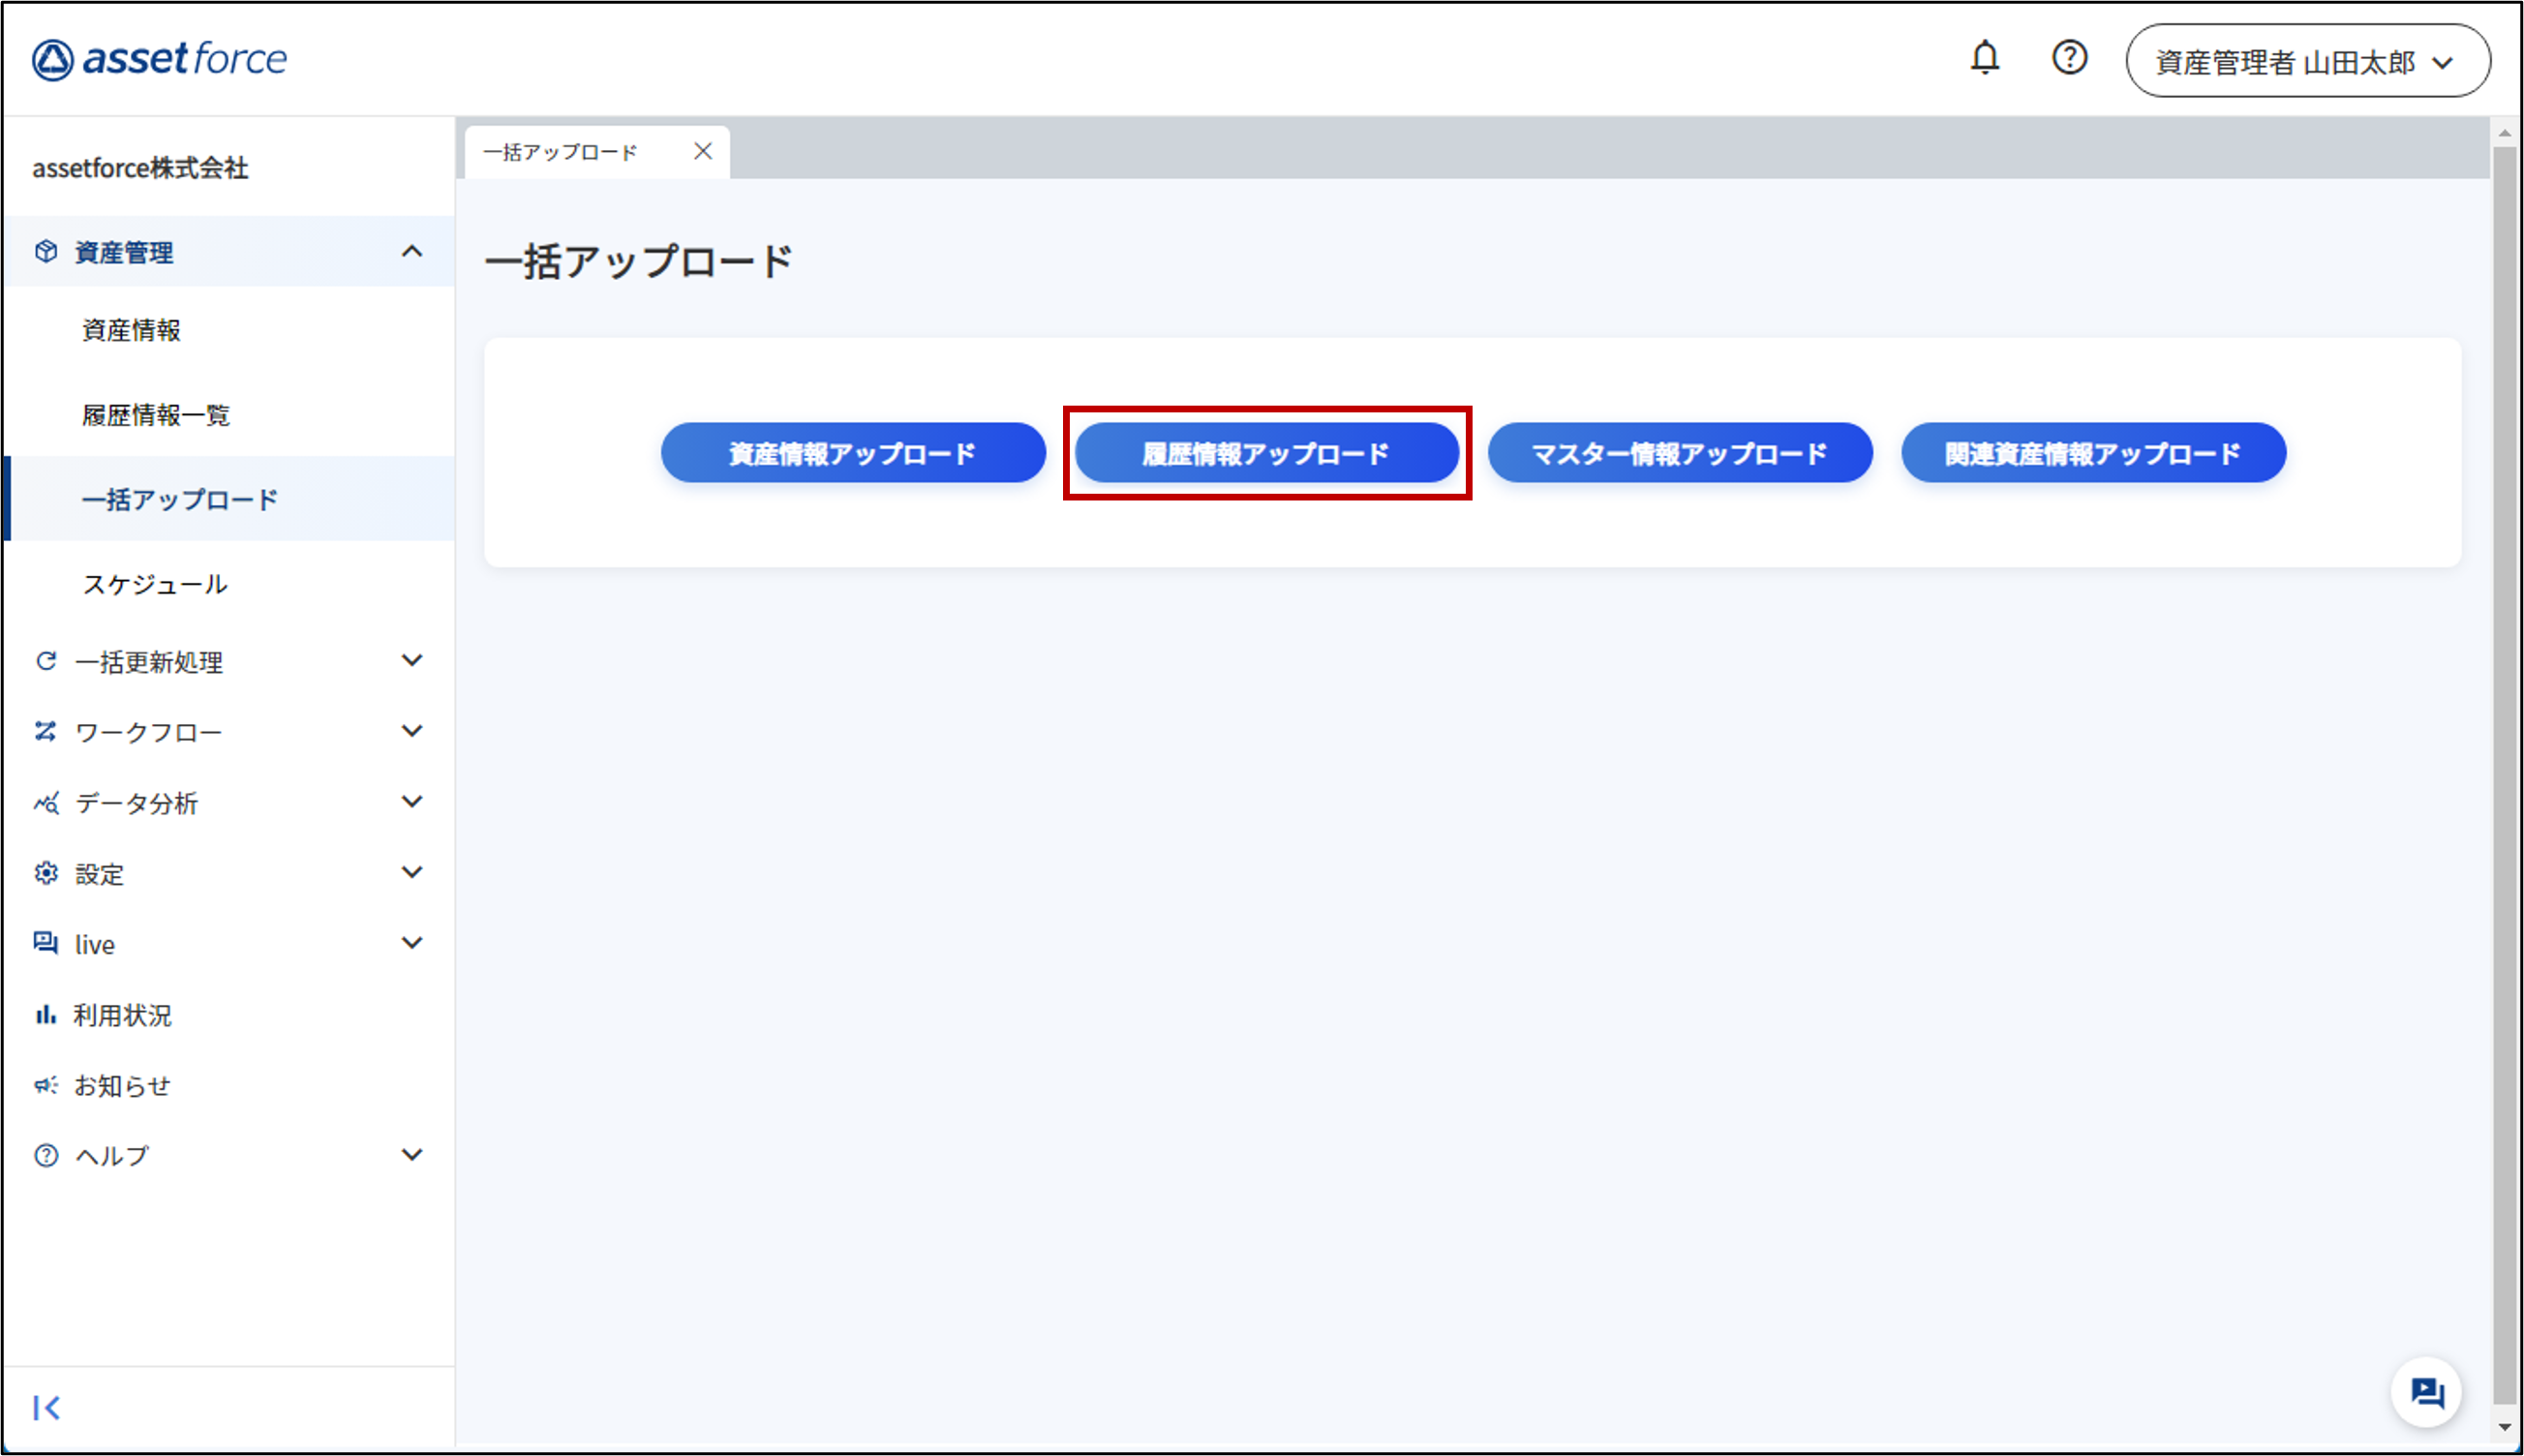Screen dimensions: 2524x1456
Task: Collapse the 資産管理 section chevron
Action: point(412,251)
